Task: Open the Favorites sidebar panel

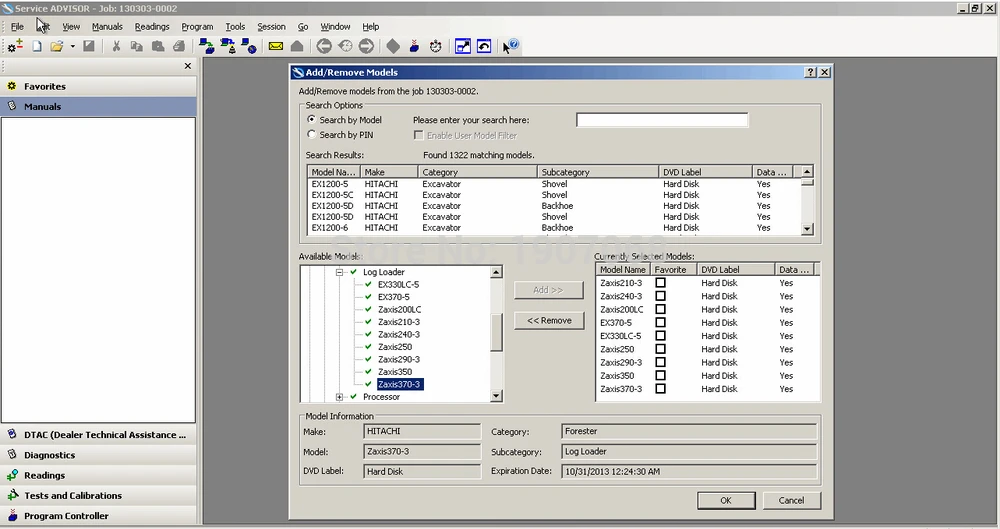Action: [x=45, y=86]
